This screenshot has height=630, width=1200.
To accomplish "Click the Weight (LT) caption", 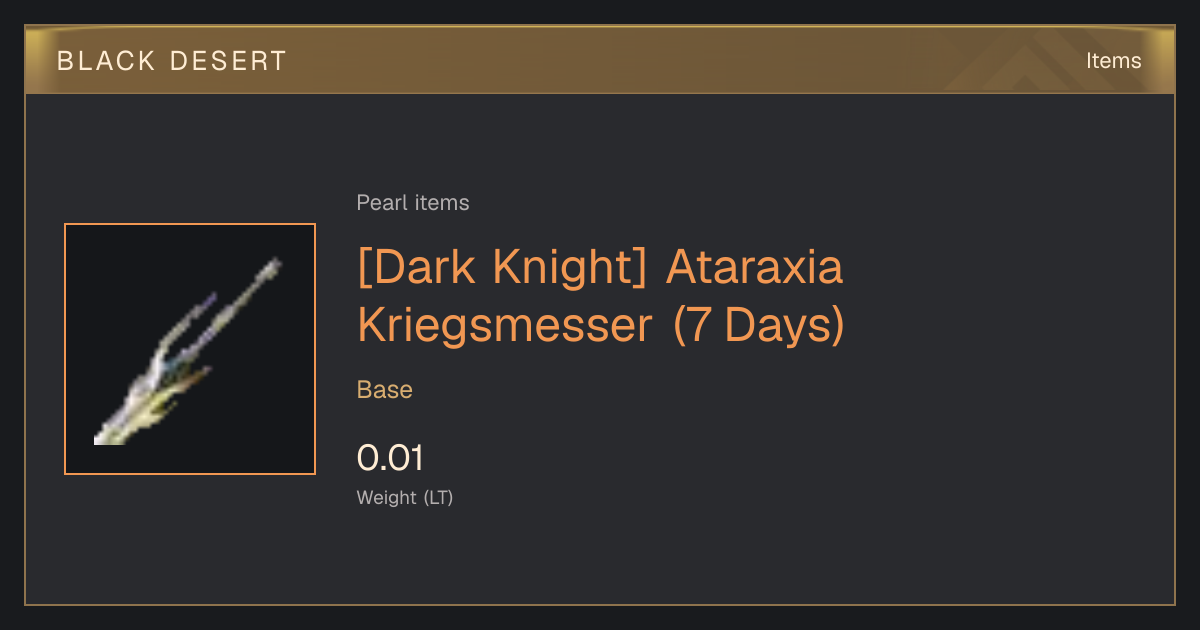I will click(405, 498).
